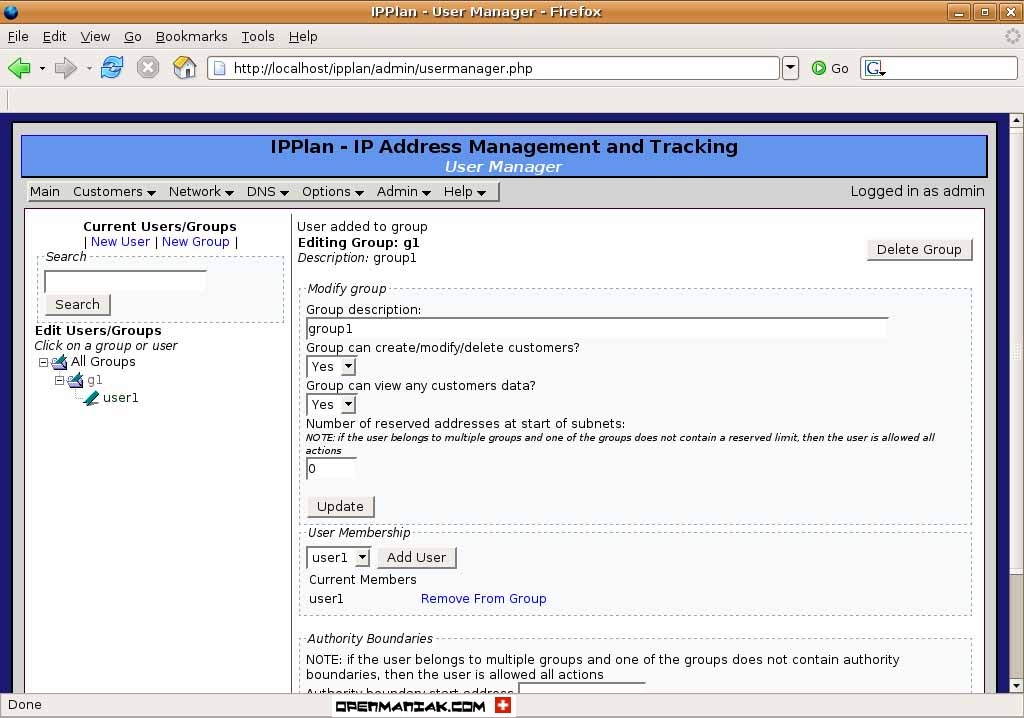Viewport: 1024px width, 718px height.
Task: Click the Update button
Action: coord(340,506)
